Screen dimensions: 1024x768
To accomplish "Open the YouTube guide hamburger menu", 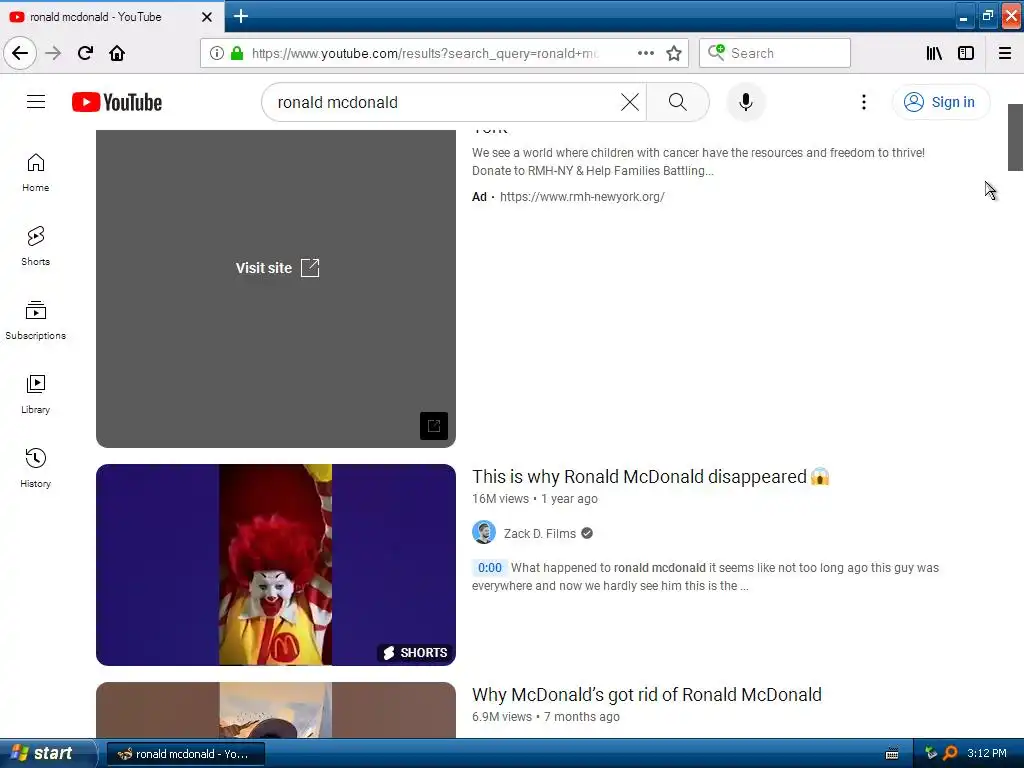I will pyautogui.click(x=36, y=102).
